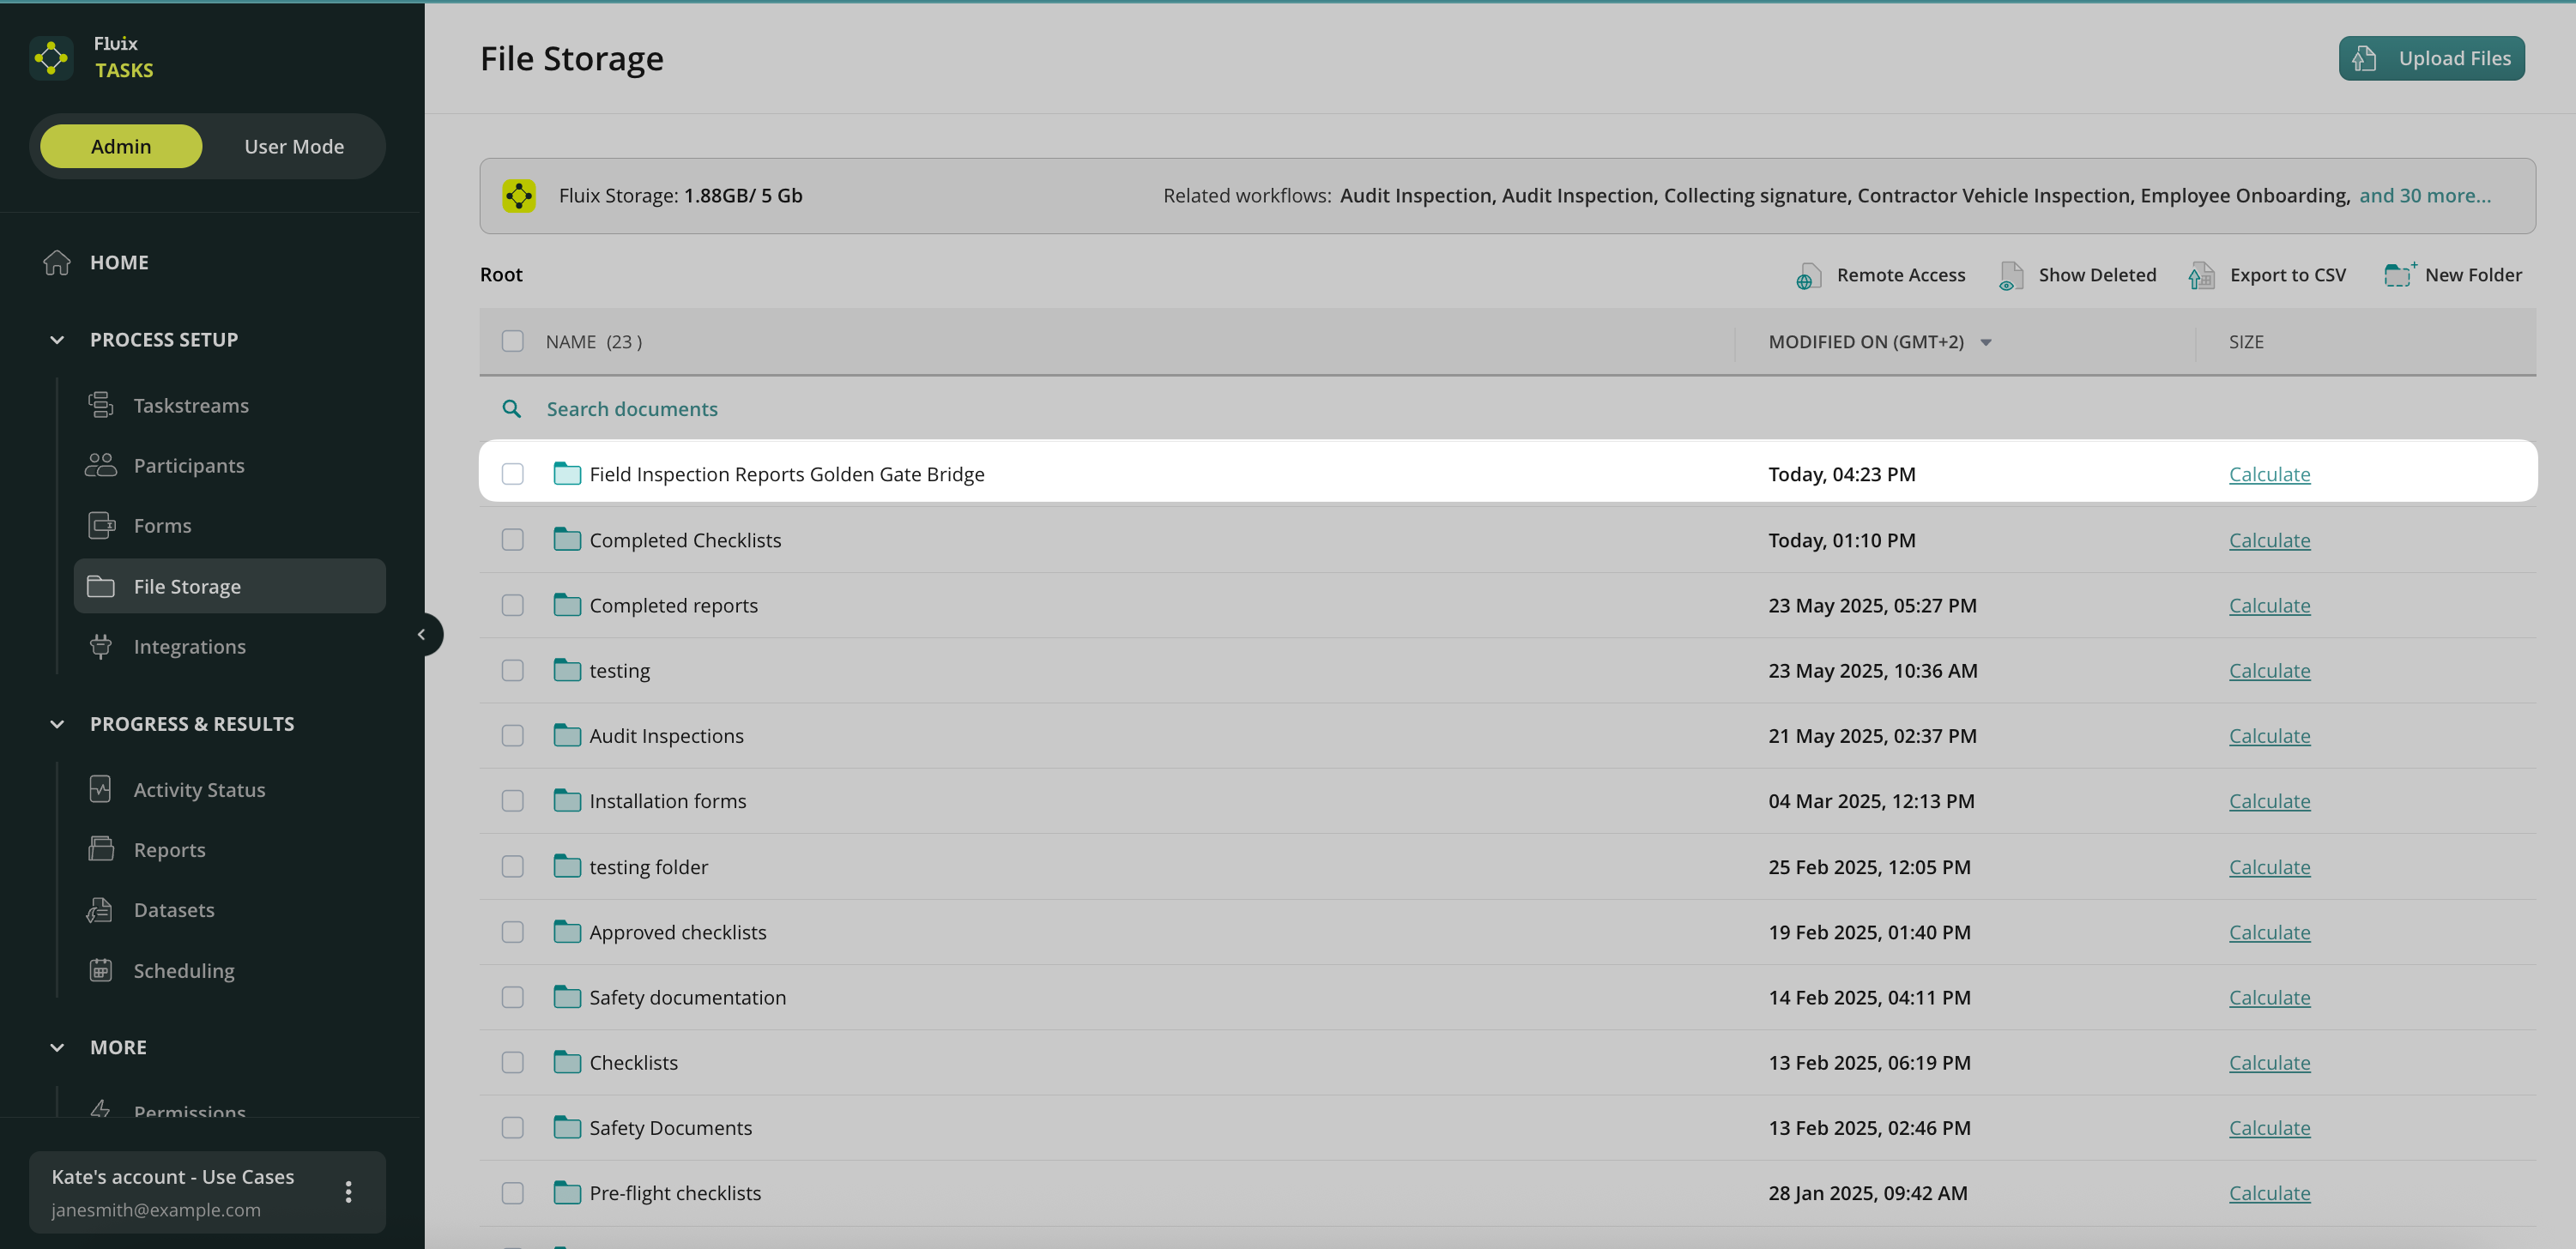
Task: Click the New Folder icon
Action: pos(2398,275)
